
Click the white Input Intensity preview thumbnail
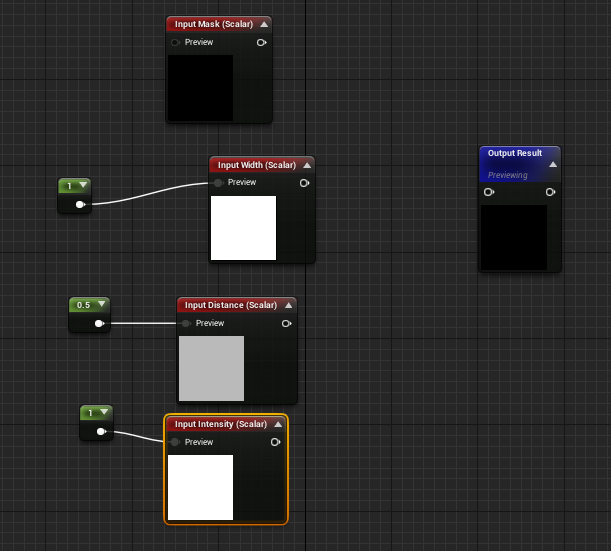click(x=200, y=487)
